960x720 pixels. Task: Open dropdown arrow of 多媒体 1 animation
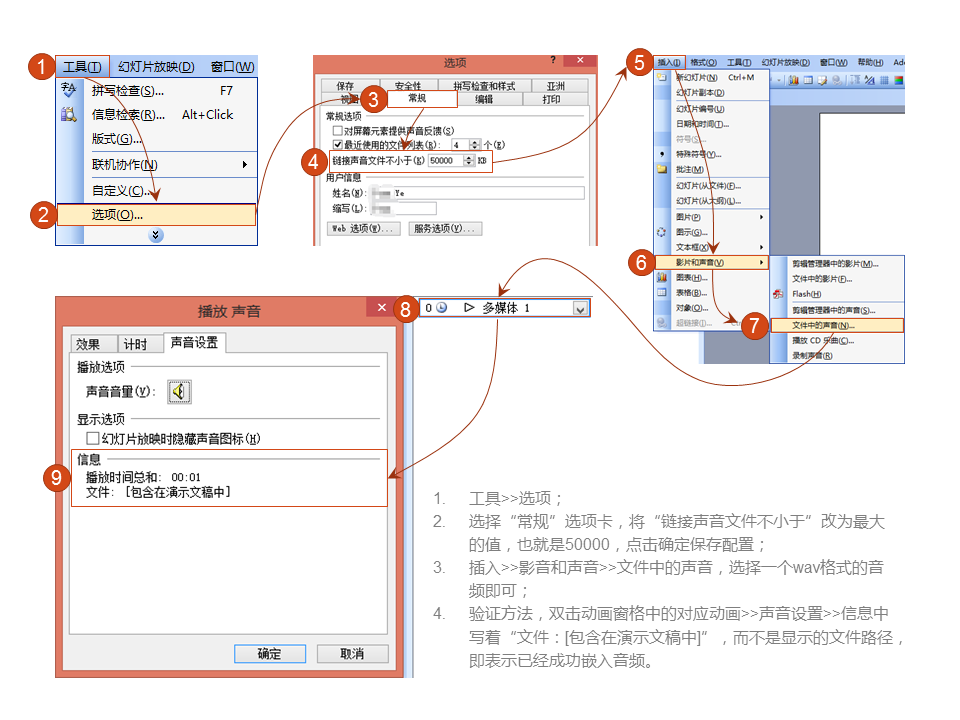580,309
